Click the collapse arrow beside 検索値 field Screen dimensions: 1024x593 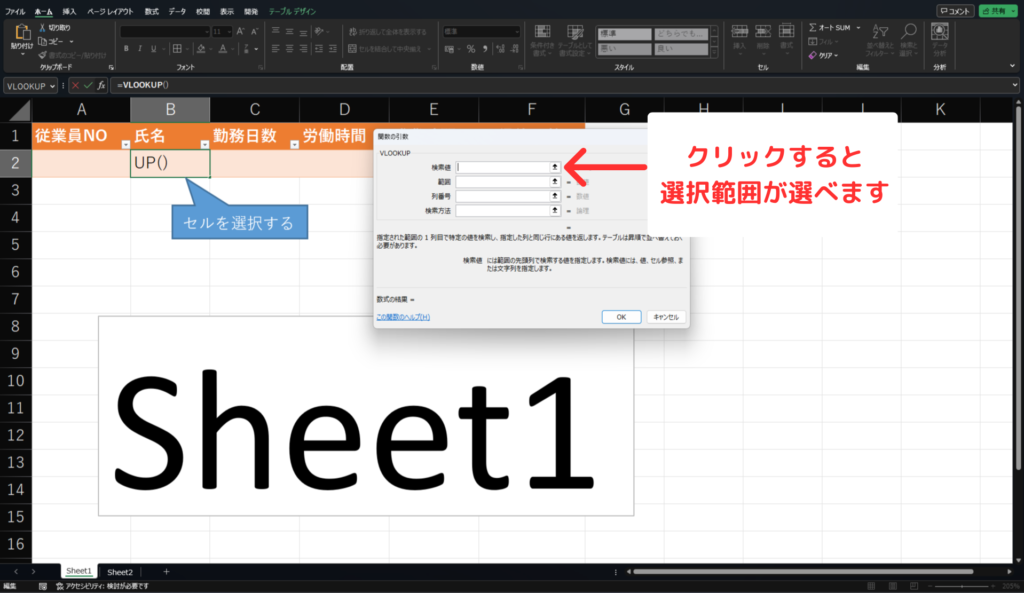(x=554, y=167)
